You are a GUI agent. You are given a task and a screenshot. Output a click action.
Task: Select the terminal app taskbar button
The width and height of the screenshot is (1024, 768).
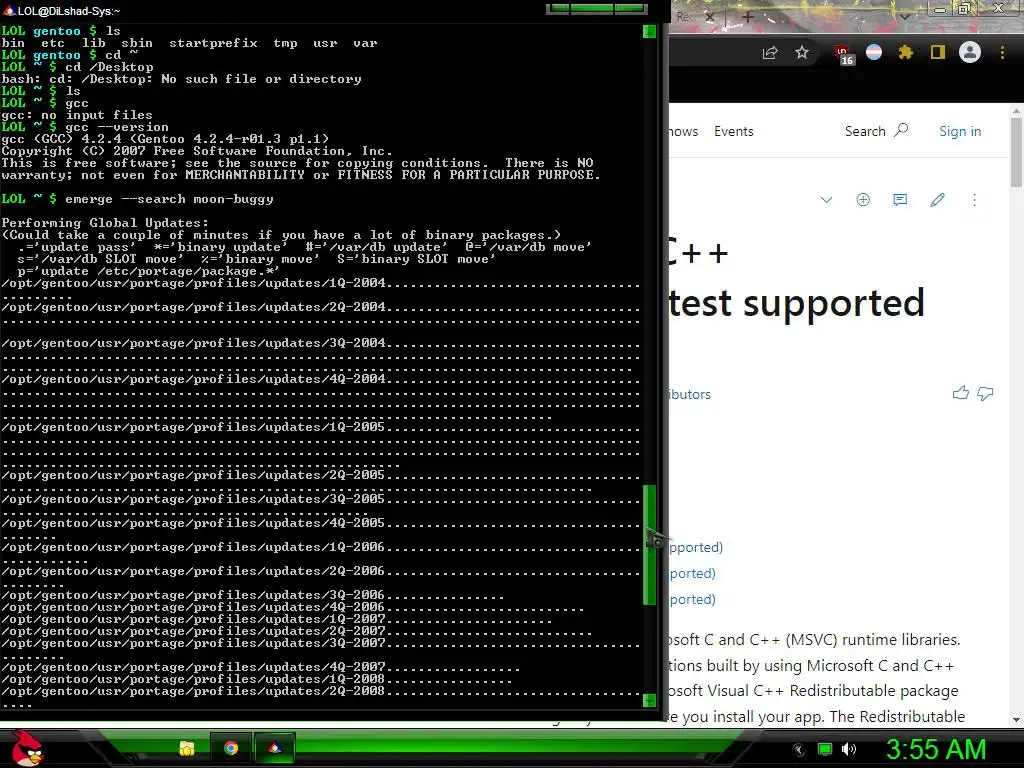pos(275,748)
